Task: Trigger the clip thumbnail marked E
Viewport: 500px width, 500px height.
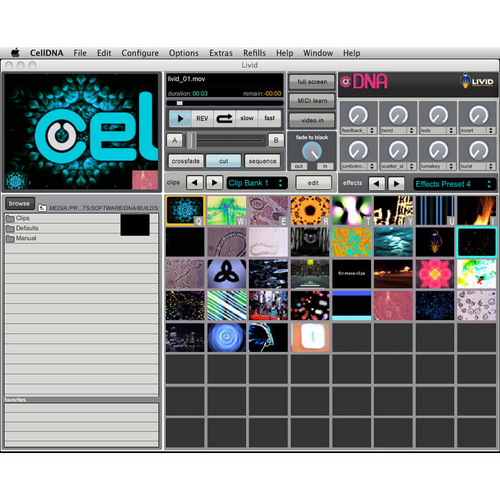Action: coord(268,211)
